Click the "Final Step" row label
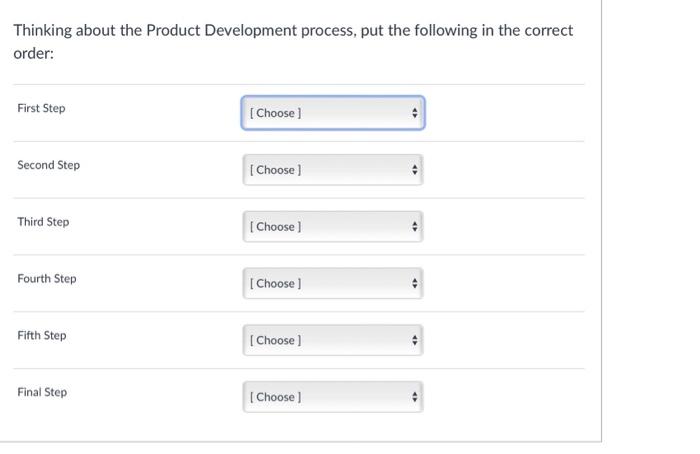 click(x=42, y=393)
